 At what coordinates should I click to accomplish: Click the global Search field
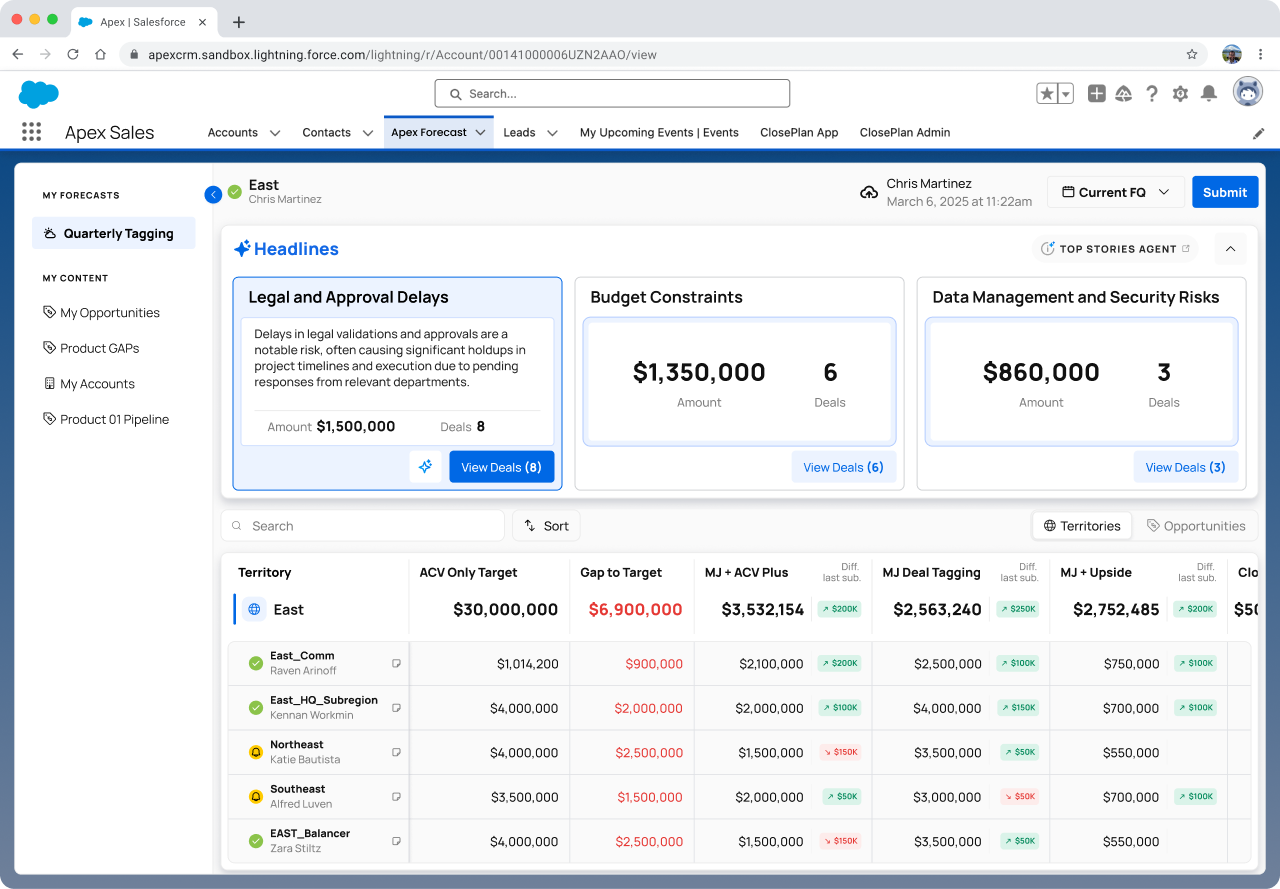[612, 94]
